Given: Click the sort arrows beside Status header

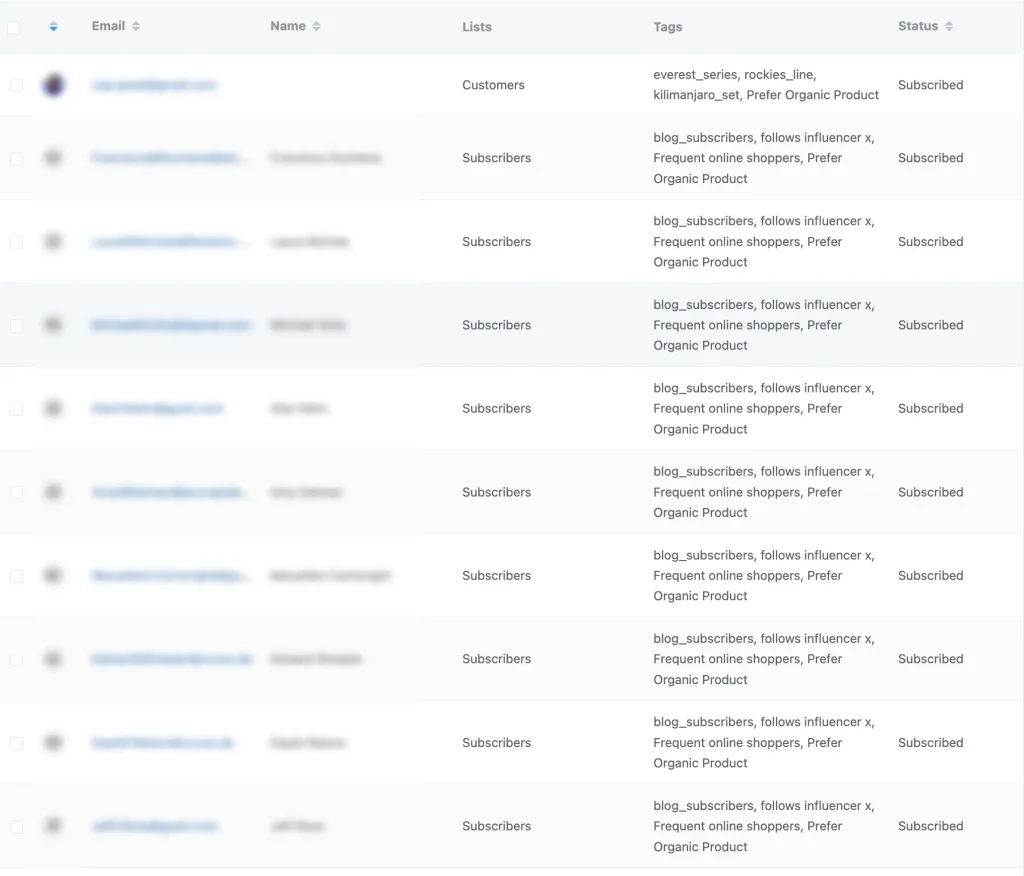Looking at the screenshot, I should coord(949,26).
